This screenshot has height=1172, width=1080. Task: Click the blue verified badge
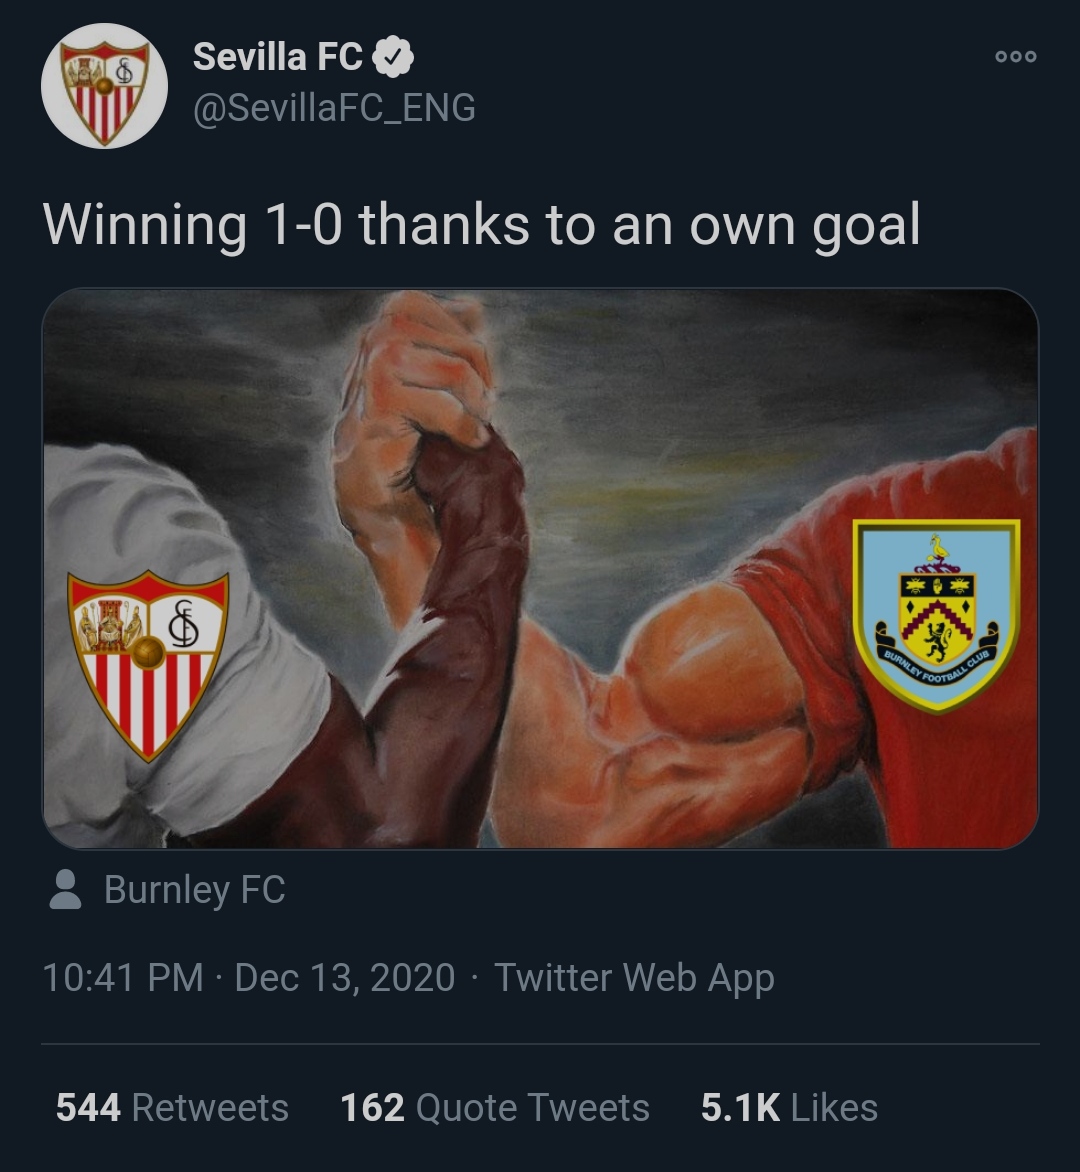coord(393,58)
